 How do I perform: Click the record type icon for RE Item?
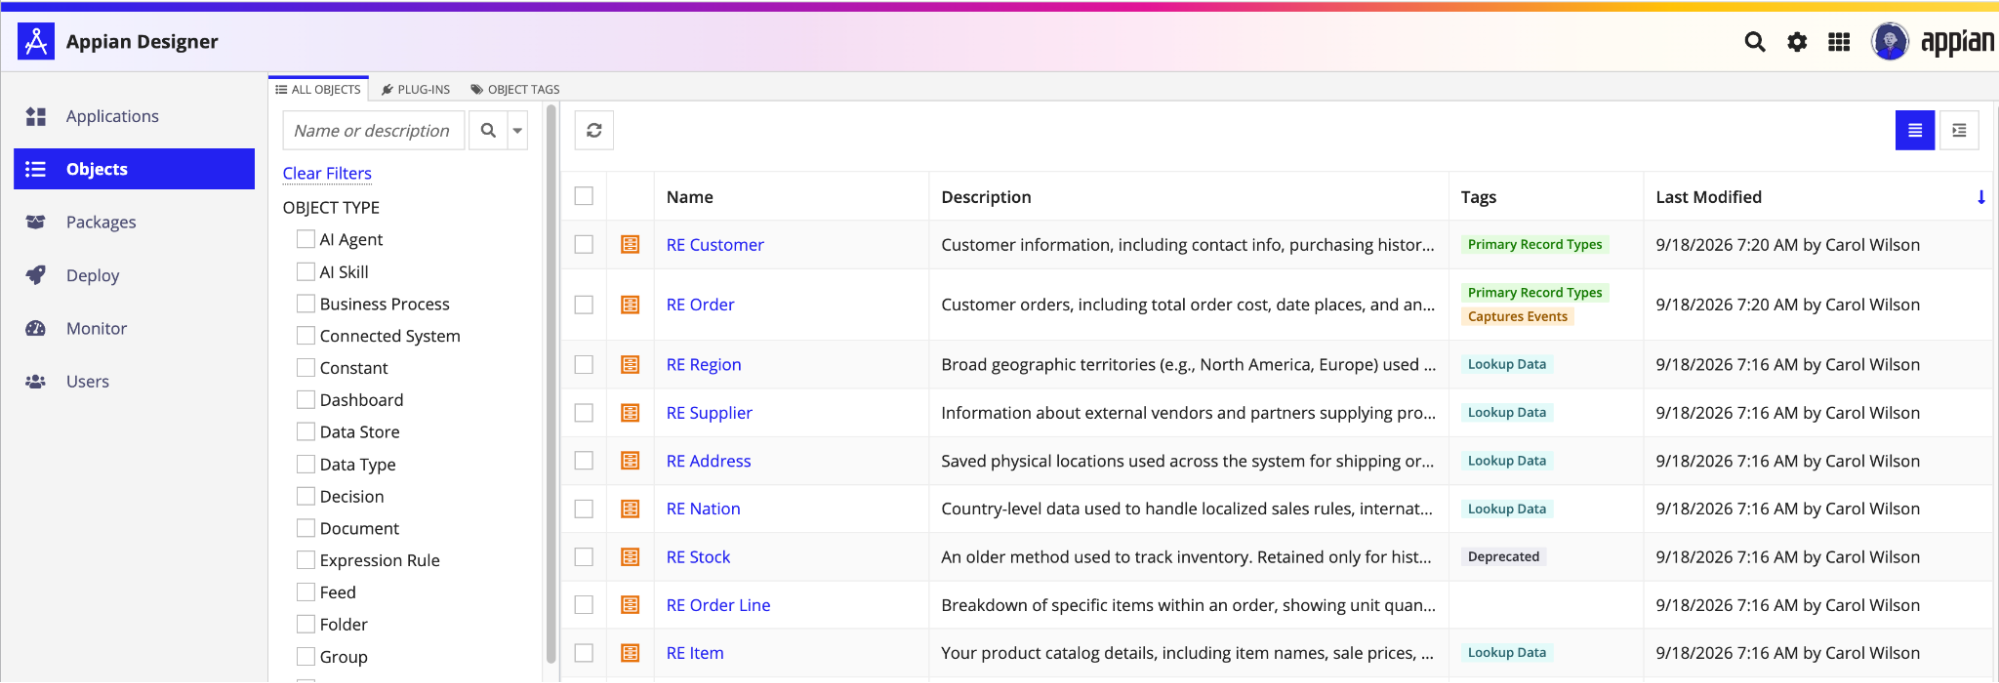click(630, 653)
